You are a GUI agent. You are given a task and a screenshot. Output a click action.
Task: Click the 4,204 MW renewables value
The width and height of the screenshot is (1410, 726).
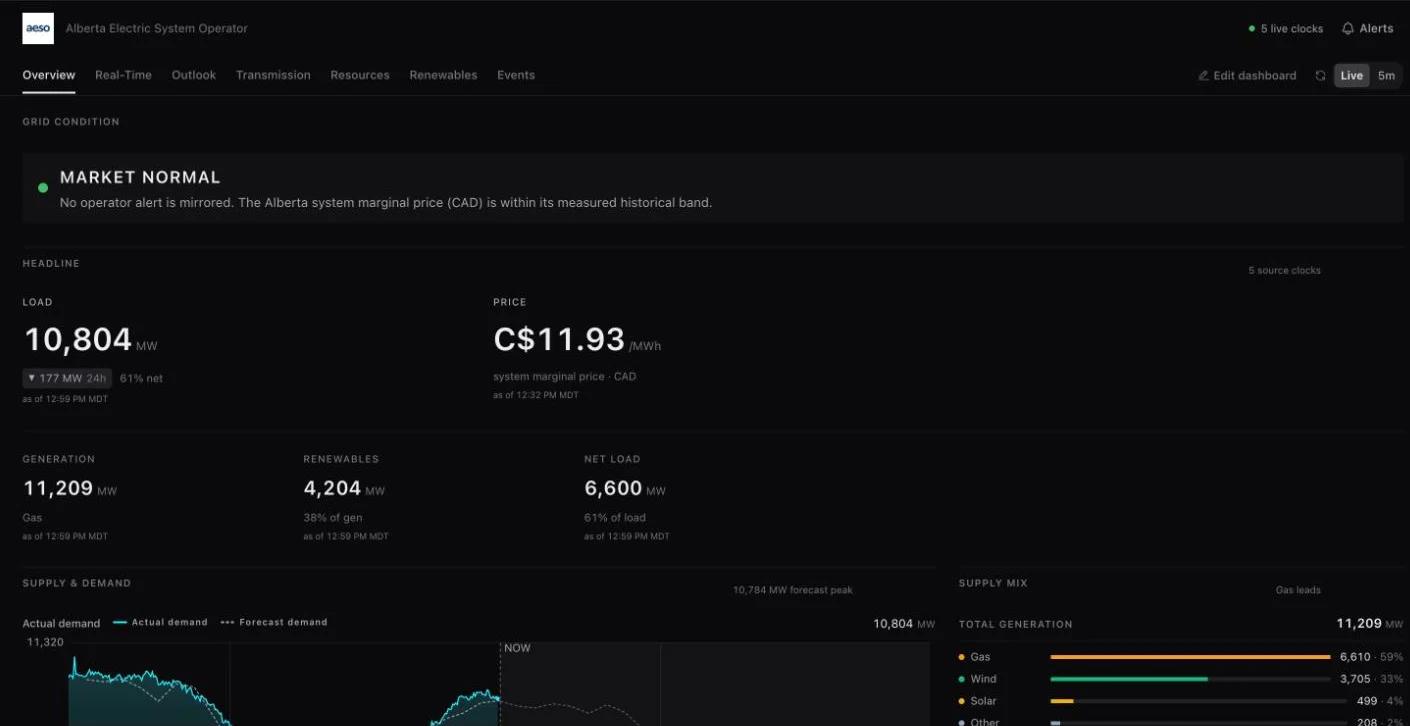click(x=332, y=488)
